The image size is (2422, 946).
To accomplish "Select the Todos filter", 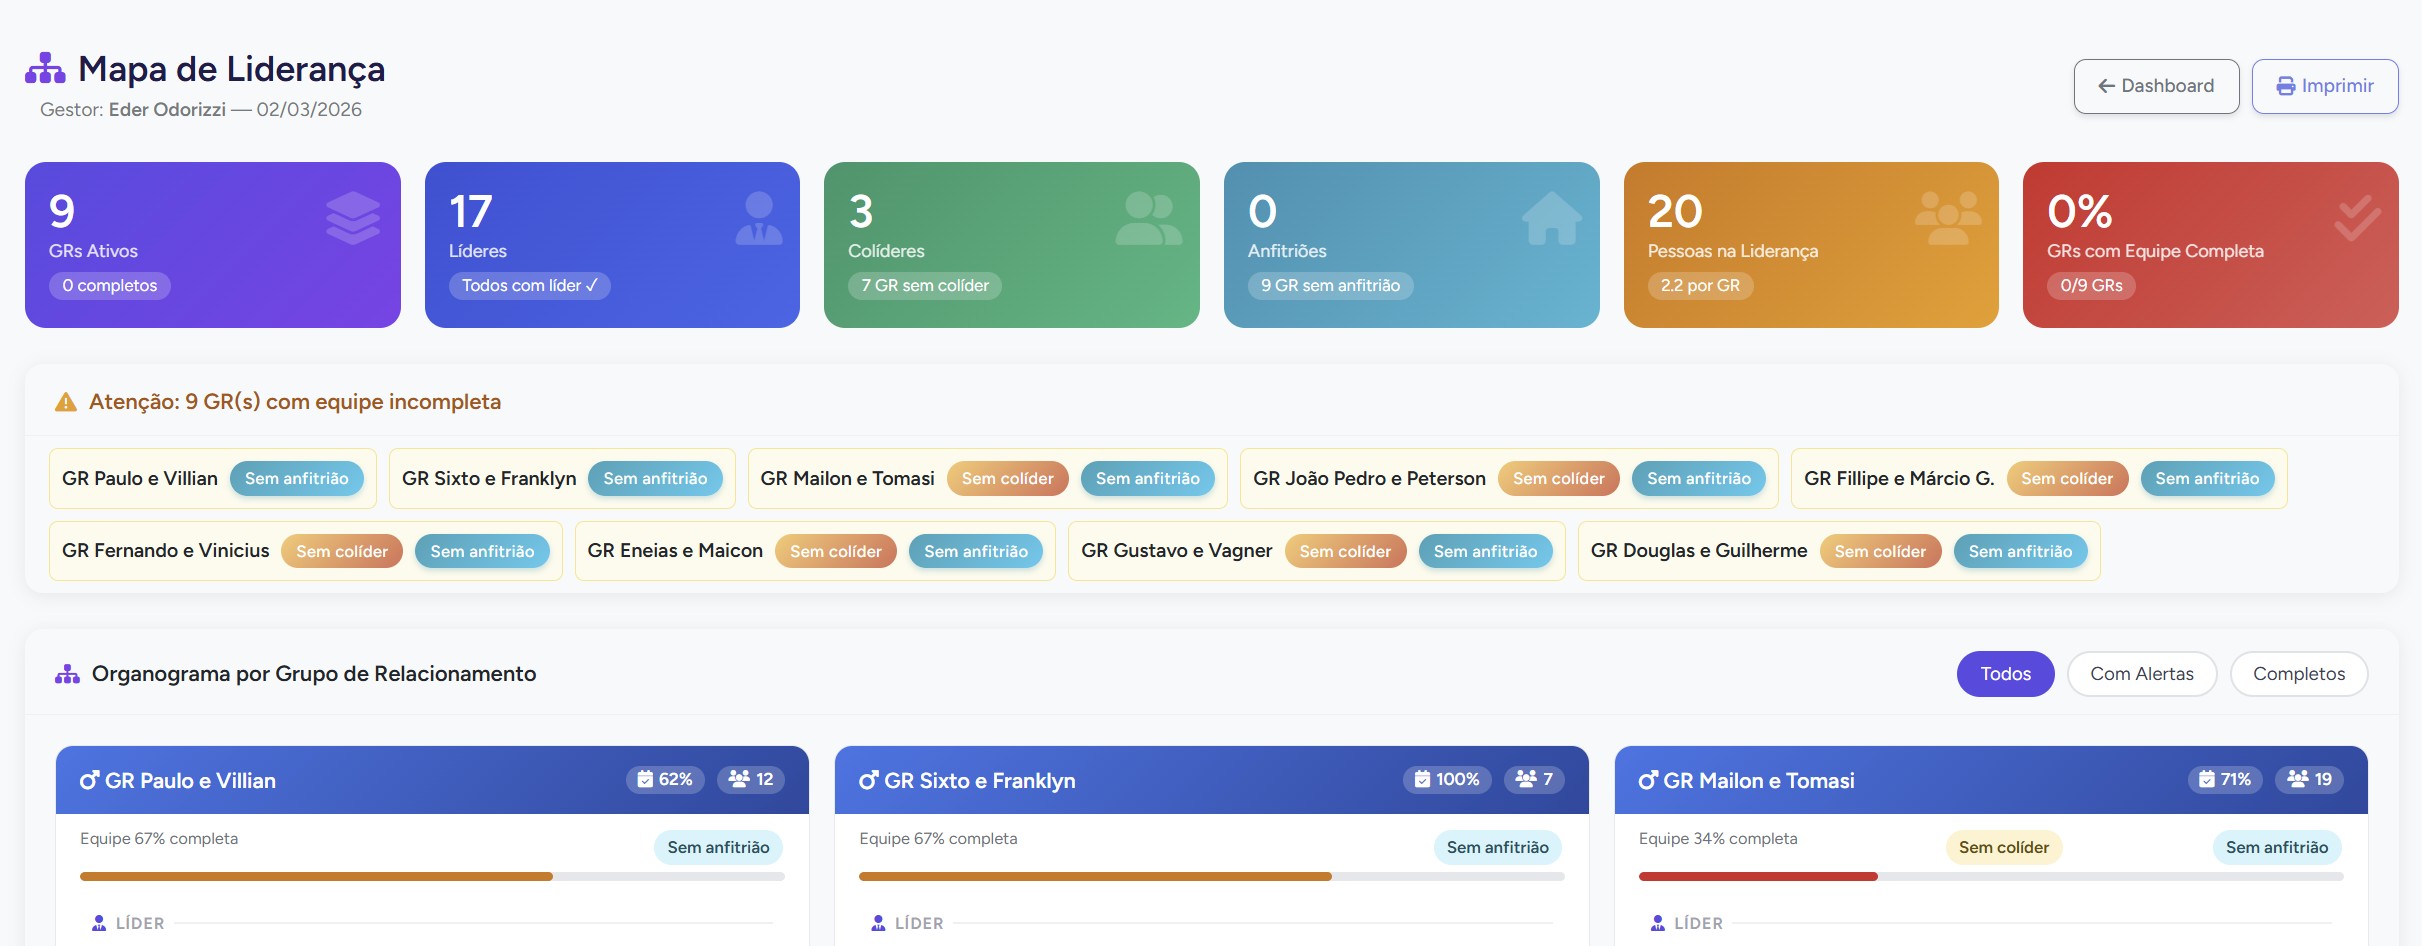I will [2005, 674].
